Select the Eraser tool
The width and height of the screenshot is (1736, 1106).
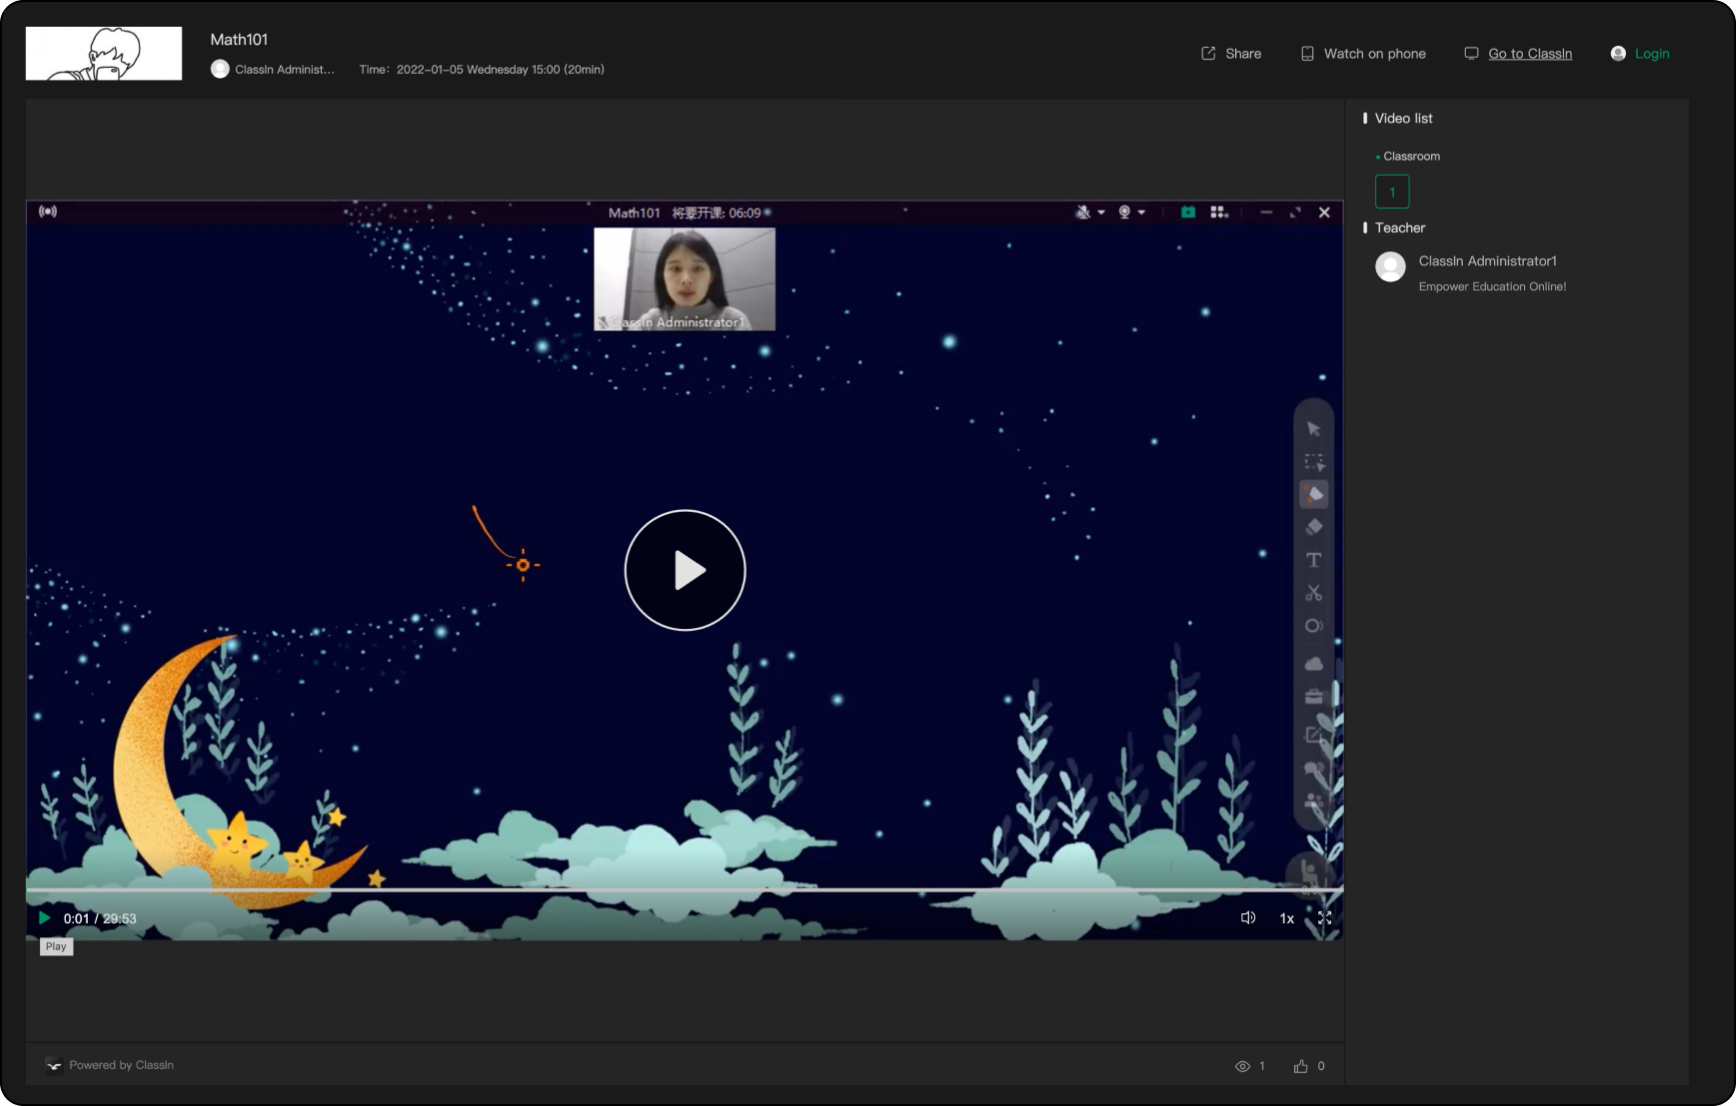coord(1313,527)
